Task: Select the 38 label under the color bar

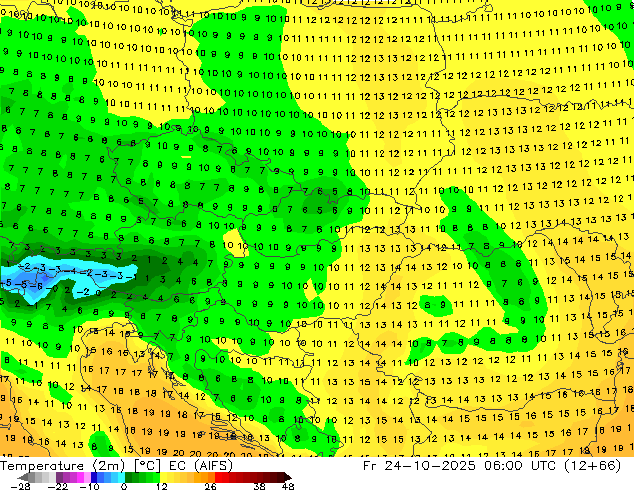Action: point(260,486)
